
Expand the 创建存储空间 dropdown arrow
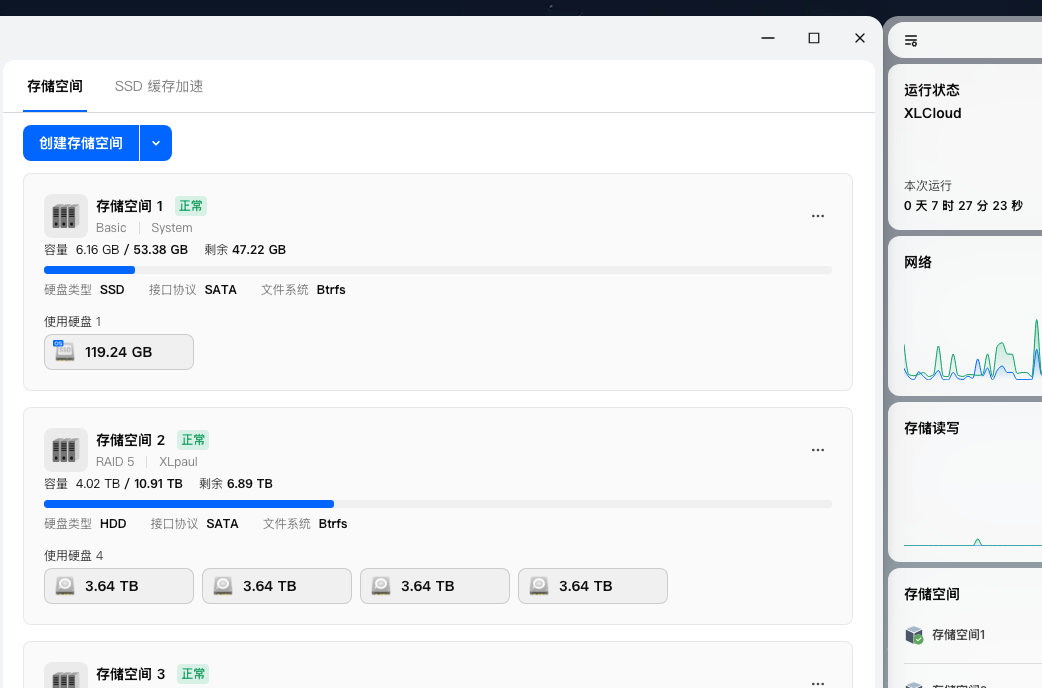(156, 143)
